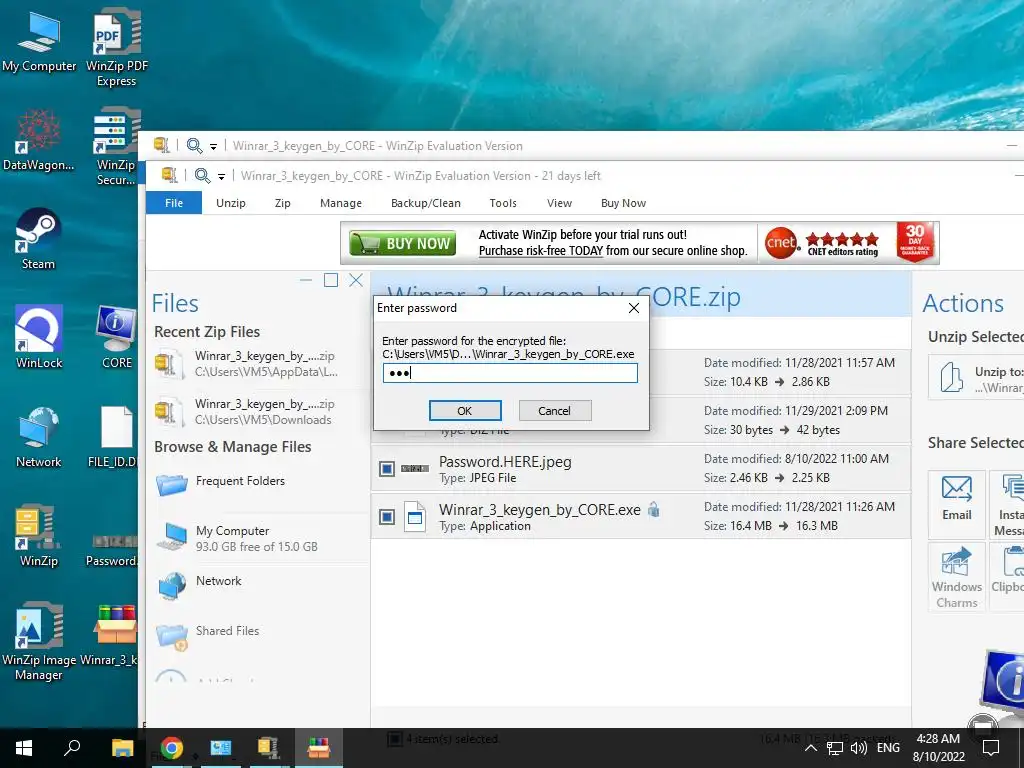
Task: Close the Enter password dialog
Action: tap(633, 308)
